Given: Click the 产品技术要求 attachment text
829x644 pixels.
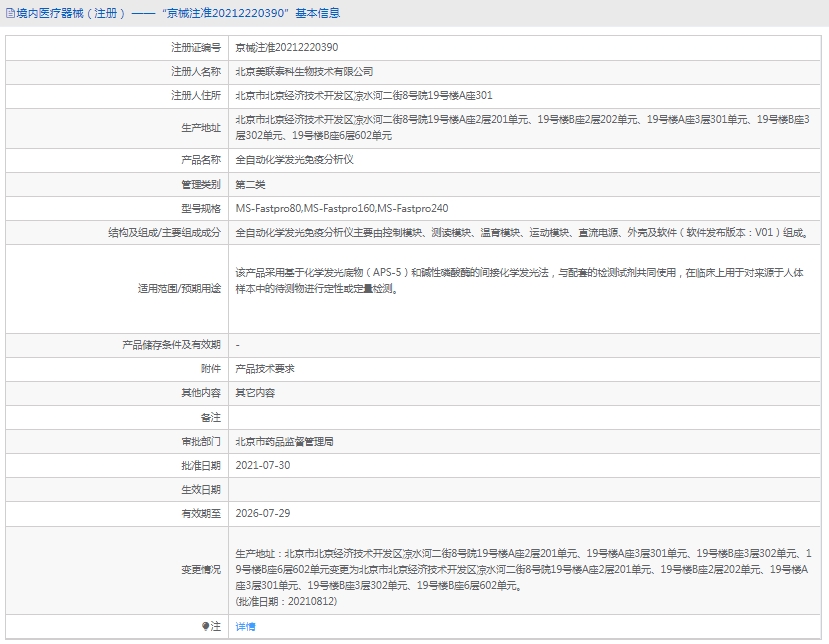Looking at the screenshot, I should (265, 369).
